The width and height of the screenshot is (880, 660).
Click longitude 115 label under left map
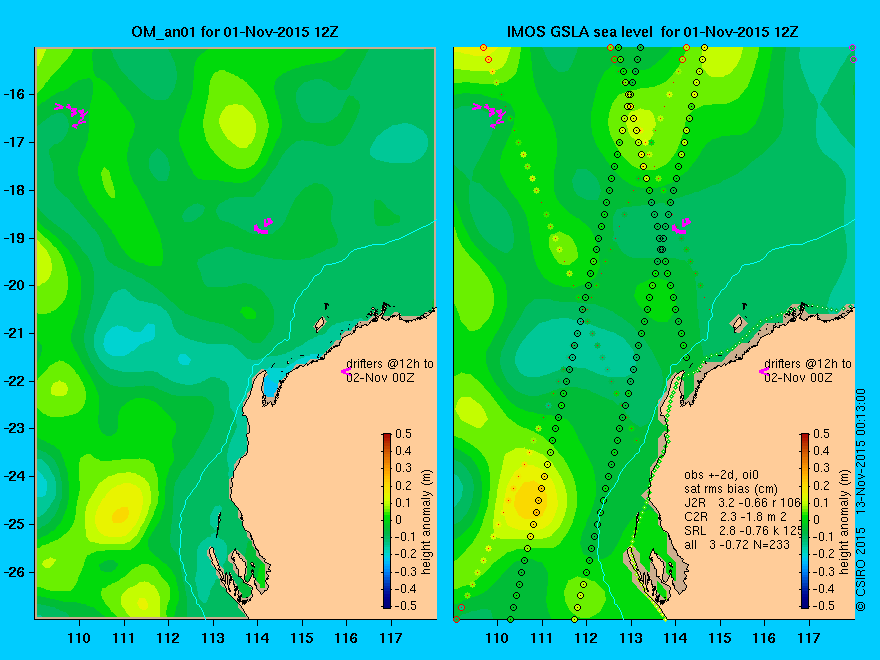click(302, 638)
